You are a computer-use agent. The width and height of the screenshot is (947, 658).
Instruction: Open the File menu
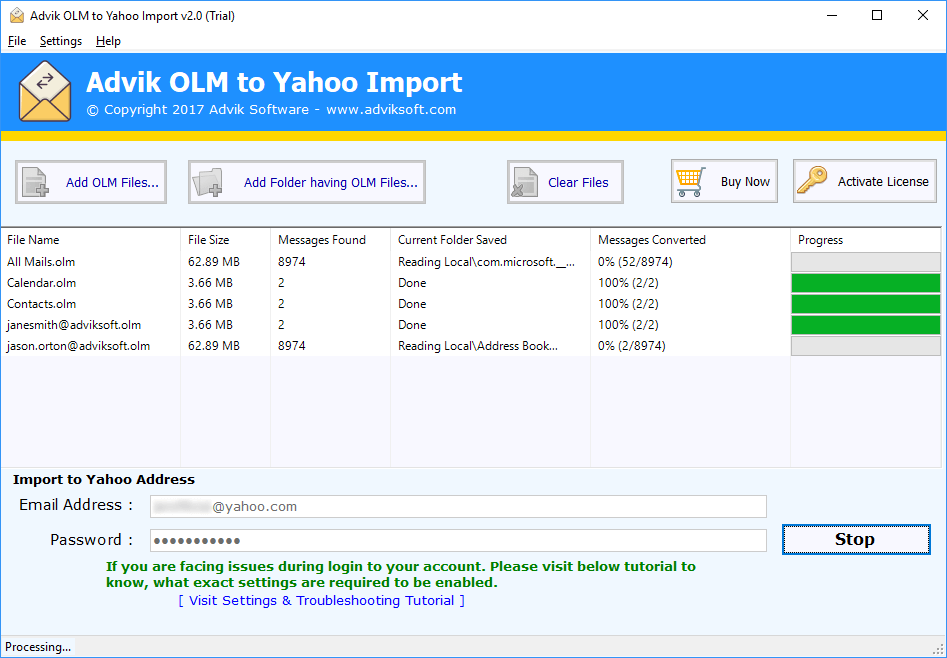17,41
